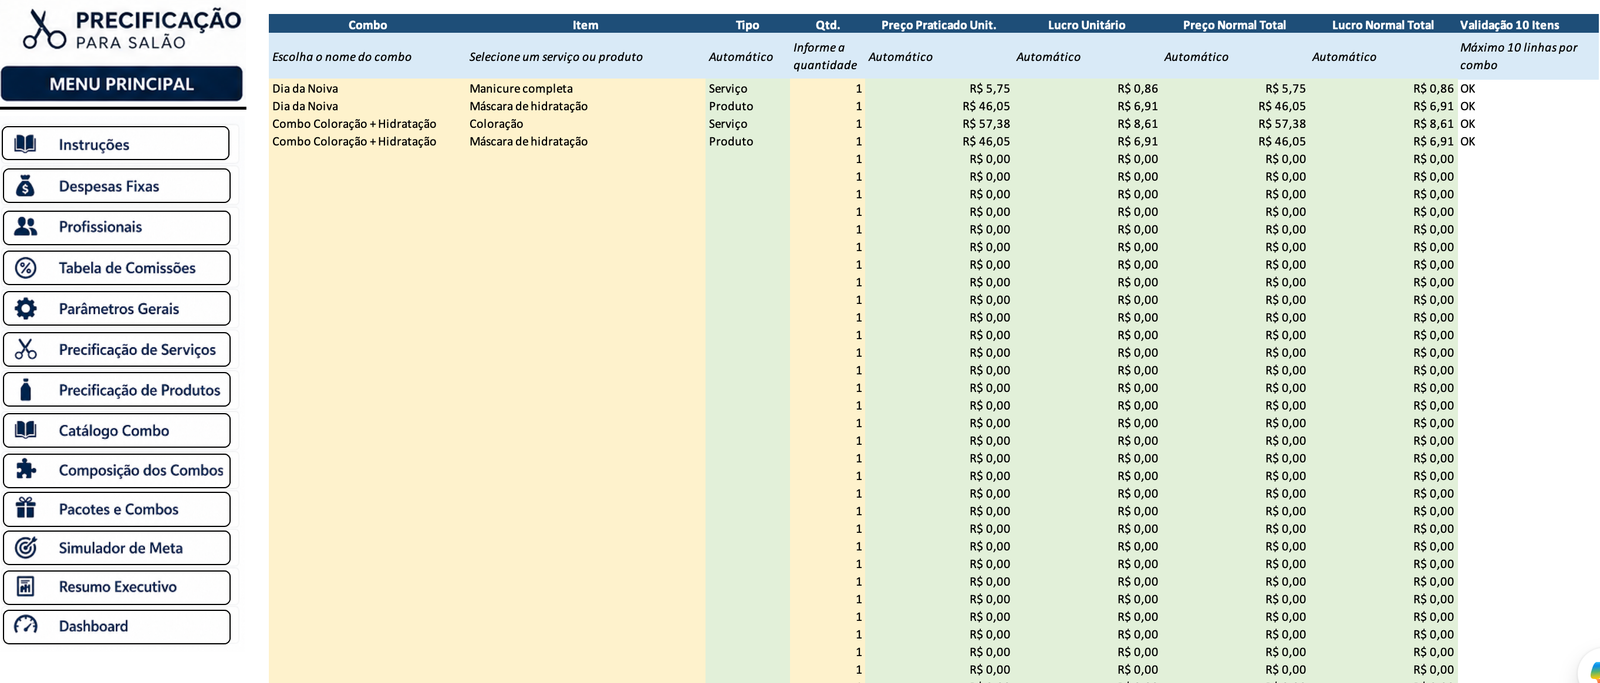Click the 'Escolha o nome do combo' hint
This screenshot has width=1600, height=683.
coord(342,57)
